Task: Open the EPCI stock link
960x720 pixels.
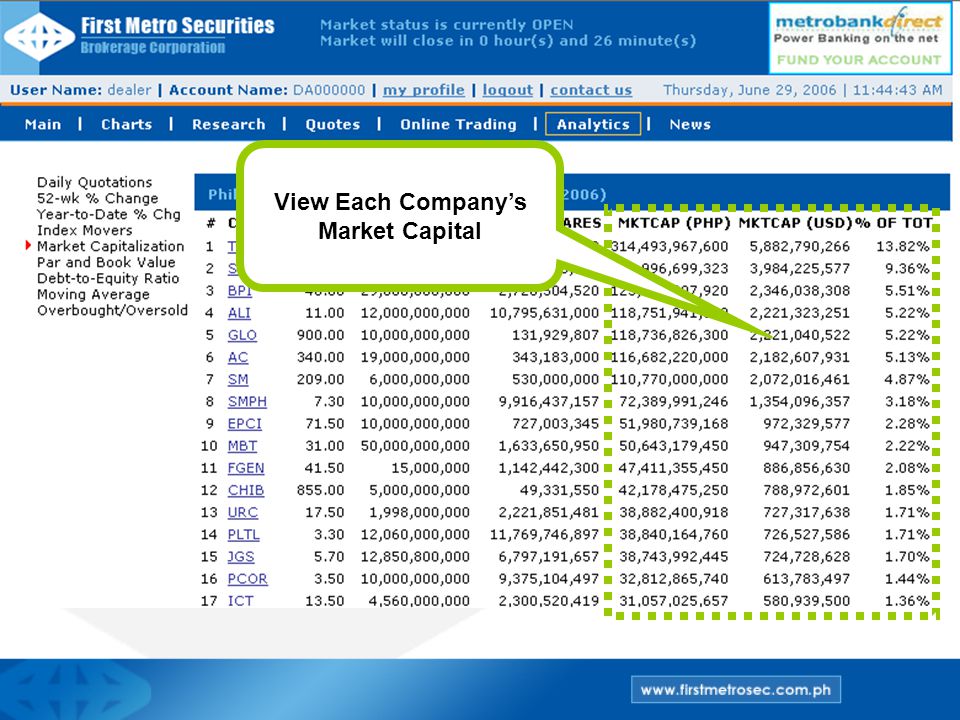Action: pos(244,423)
